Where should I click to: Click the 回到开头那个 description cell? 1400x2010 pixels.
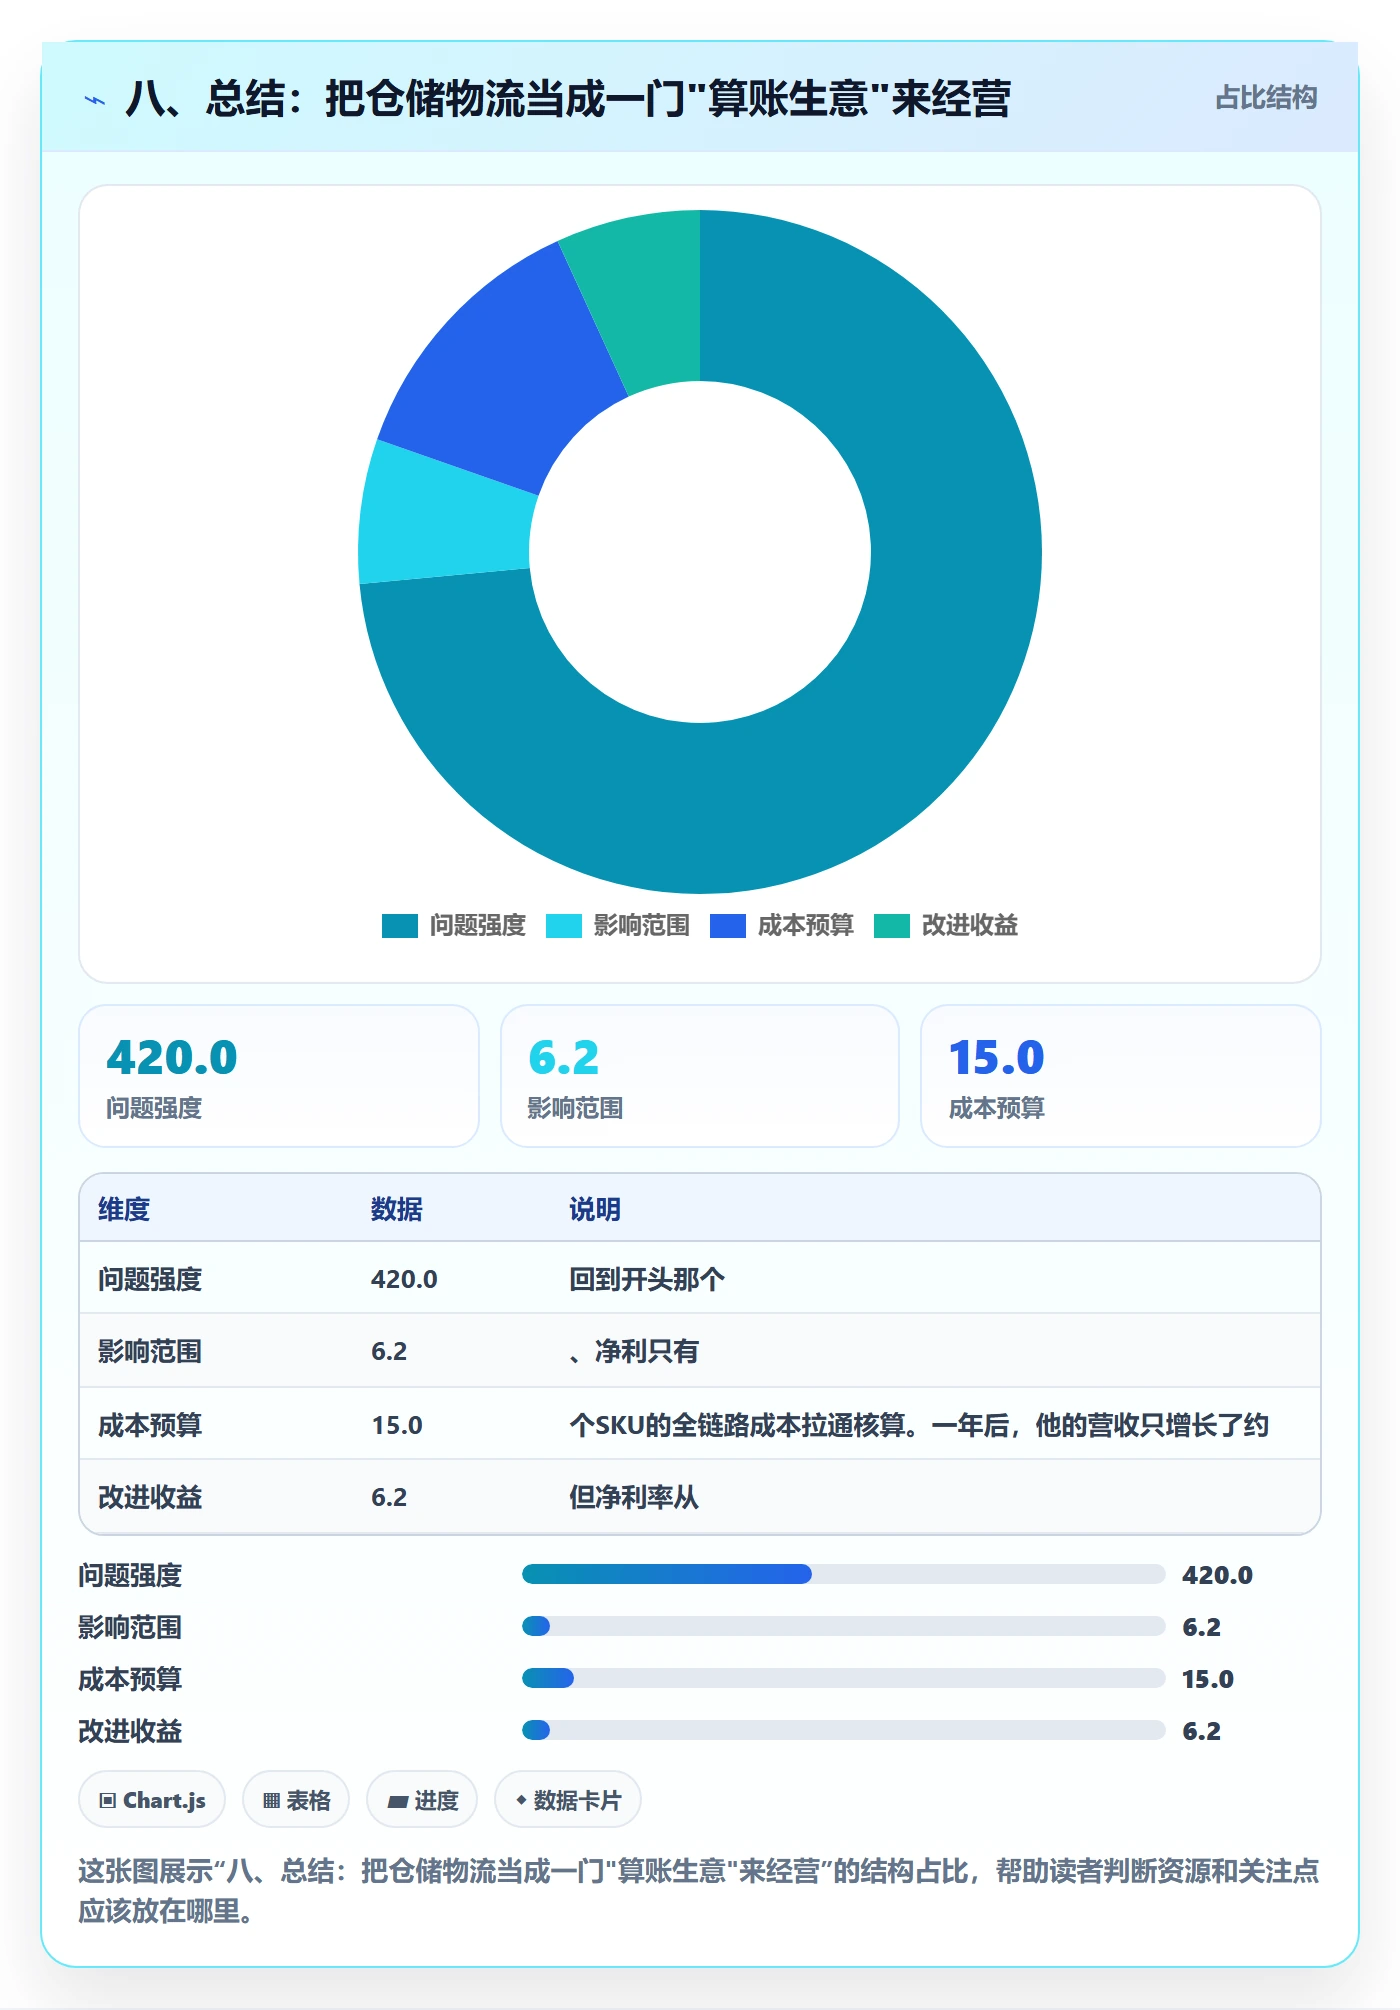click(647, 1279)
